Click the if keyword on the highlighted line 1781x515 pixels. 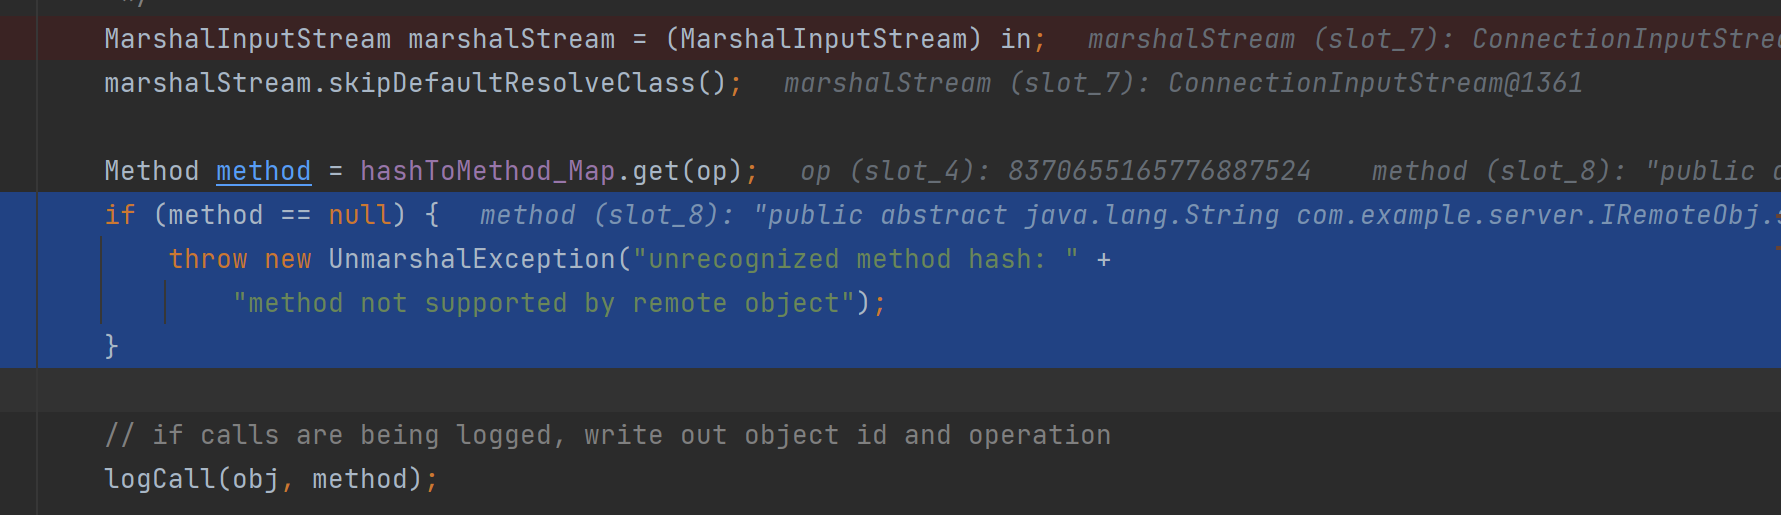[x=120, y=215]
